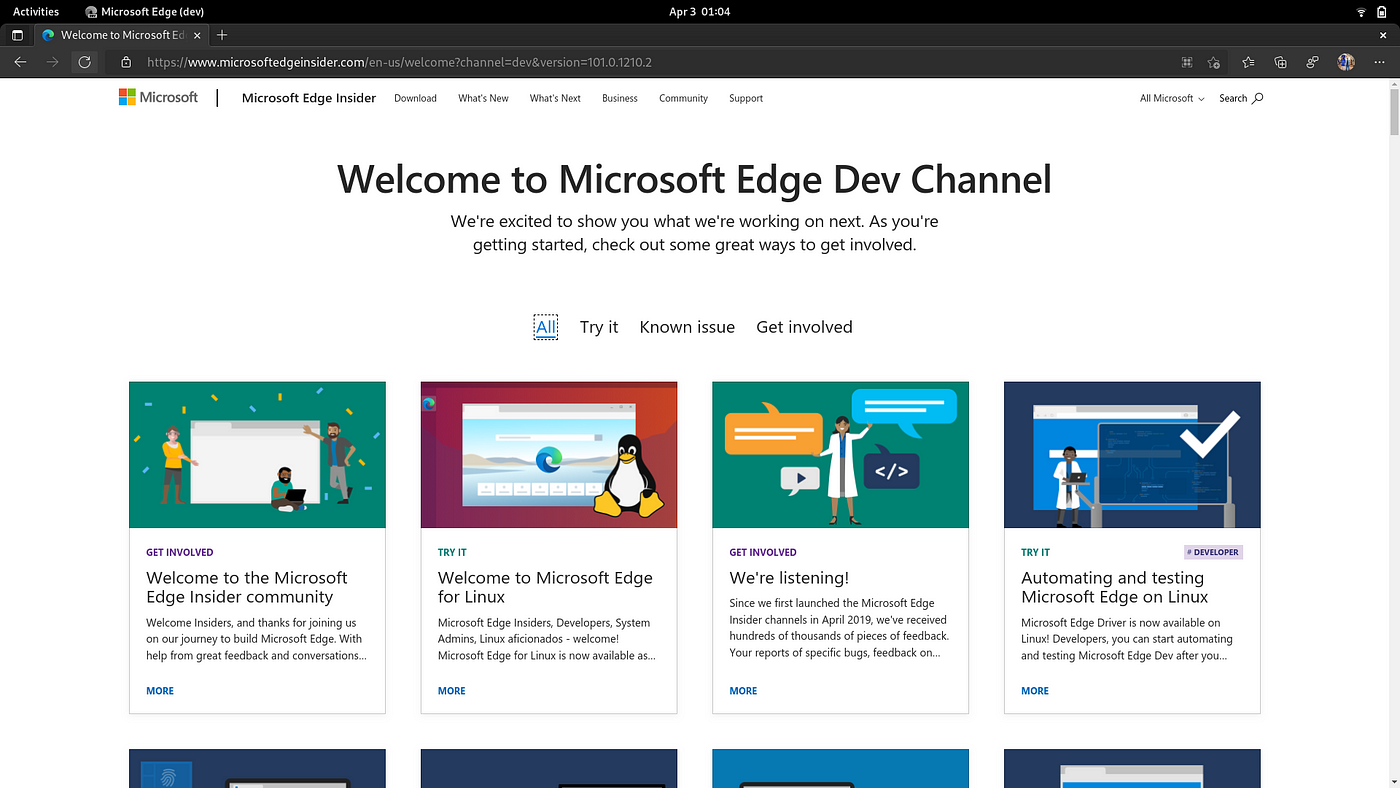Click MORE on the Edge for Linux card

452,691
